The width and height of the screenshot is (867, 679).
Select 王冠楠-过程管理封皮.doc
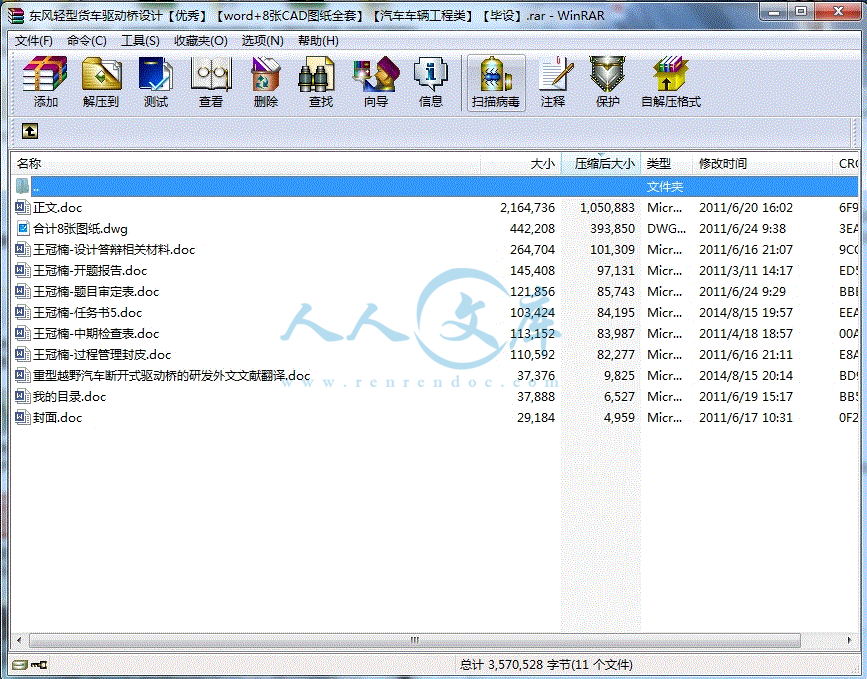coord(102,354)
